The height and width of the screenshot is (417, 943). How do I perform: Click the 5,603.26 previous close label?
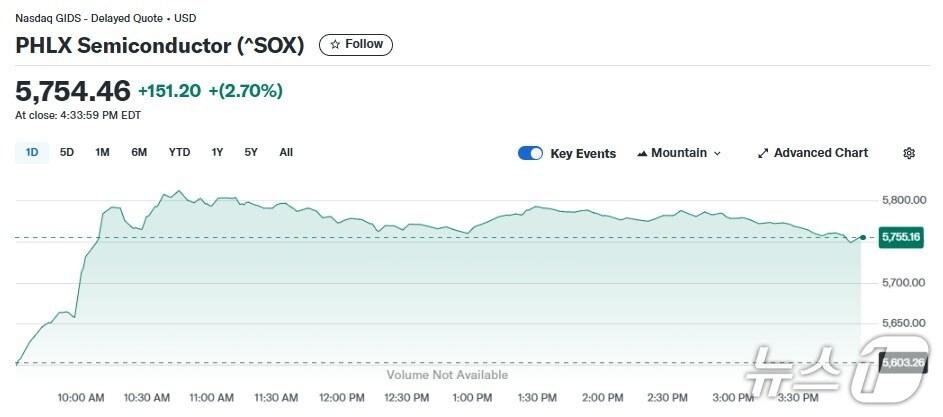point(901,363)
